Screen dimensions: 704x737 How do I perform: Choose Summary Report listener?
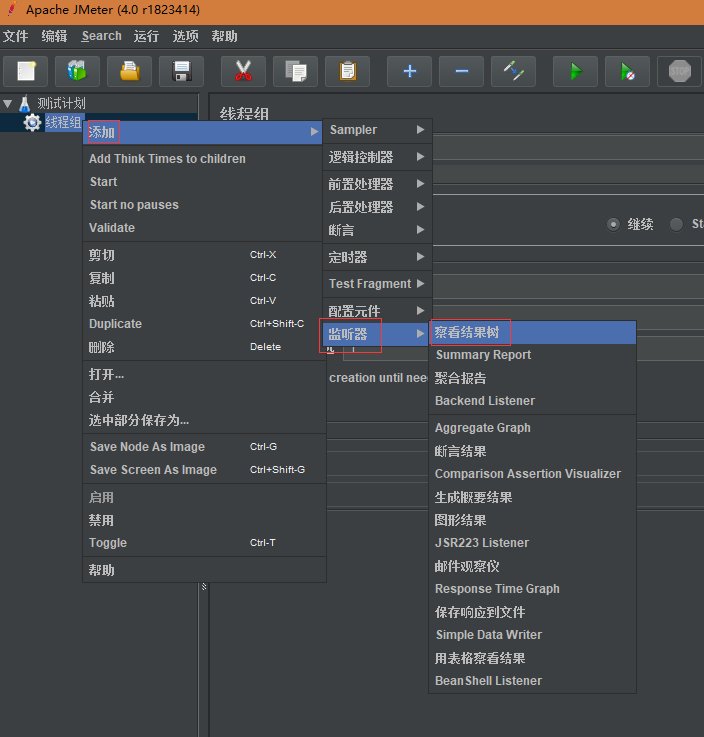533,355
